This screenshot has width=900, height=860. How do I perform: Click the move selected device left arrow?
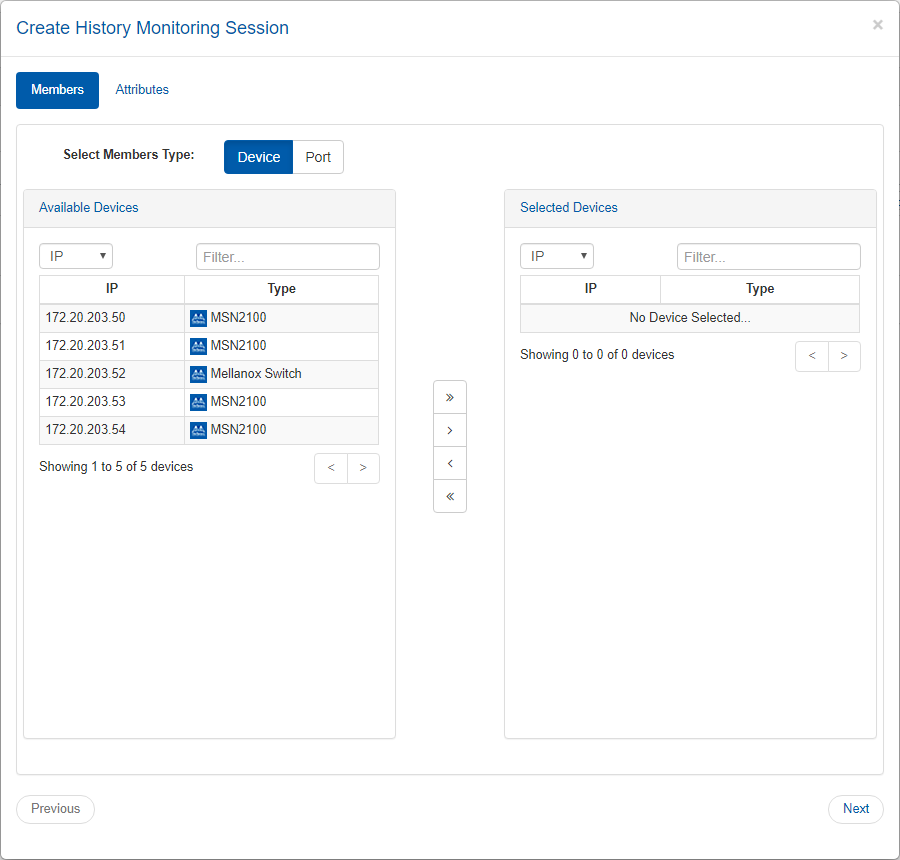coord(450,463)
